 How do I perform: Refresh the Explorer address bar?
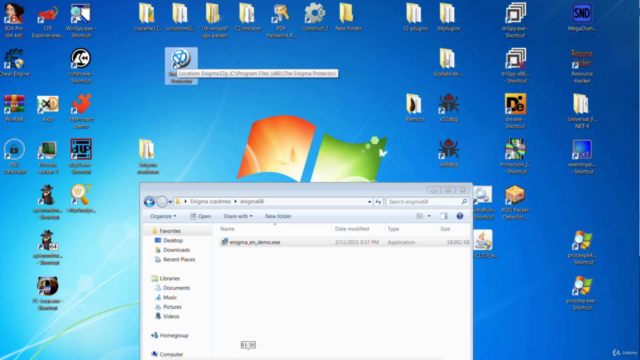point(378,202)
